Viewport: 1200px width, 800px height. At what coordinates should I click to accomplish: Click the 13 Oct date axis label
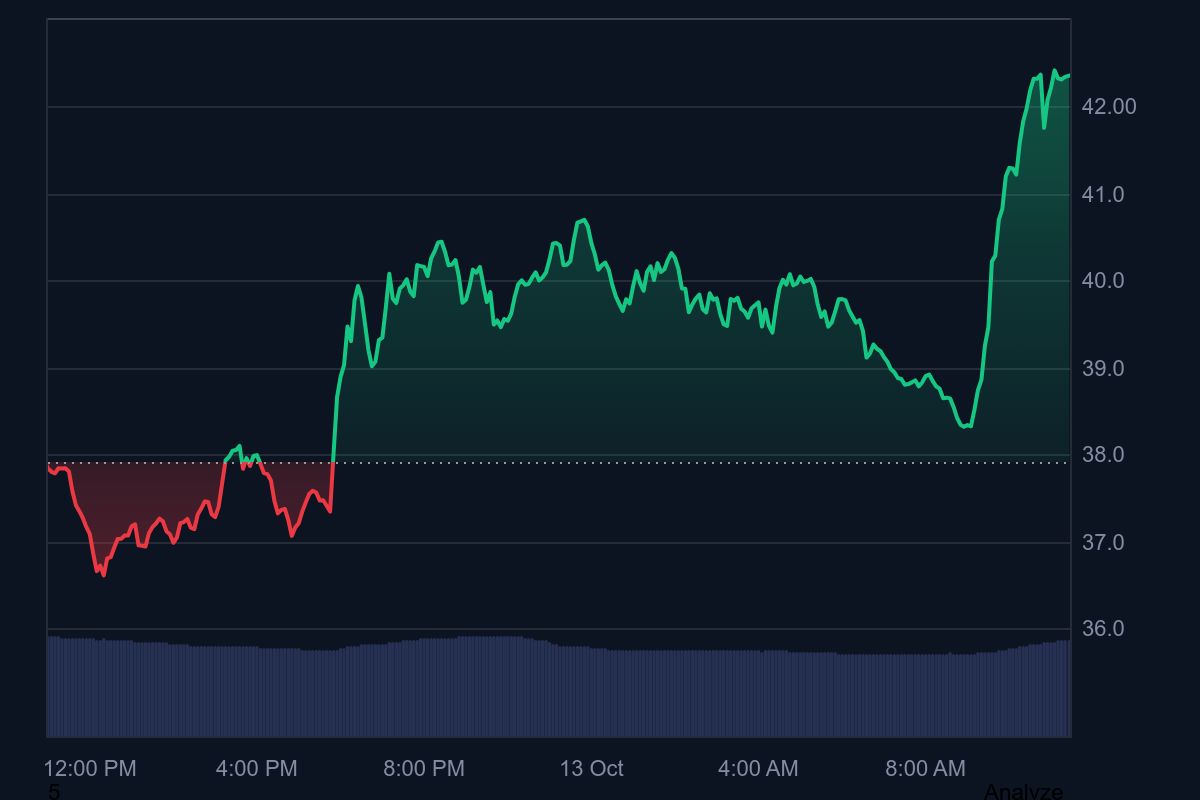tap(591, 768)
